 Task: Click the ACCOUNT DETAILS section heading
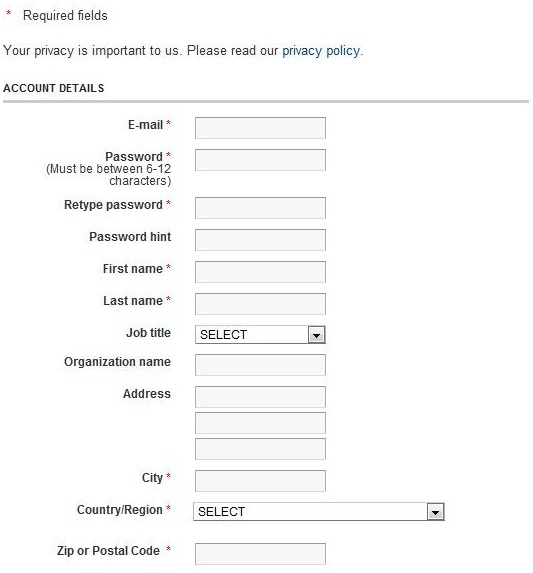[54, 88]
